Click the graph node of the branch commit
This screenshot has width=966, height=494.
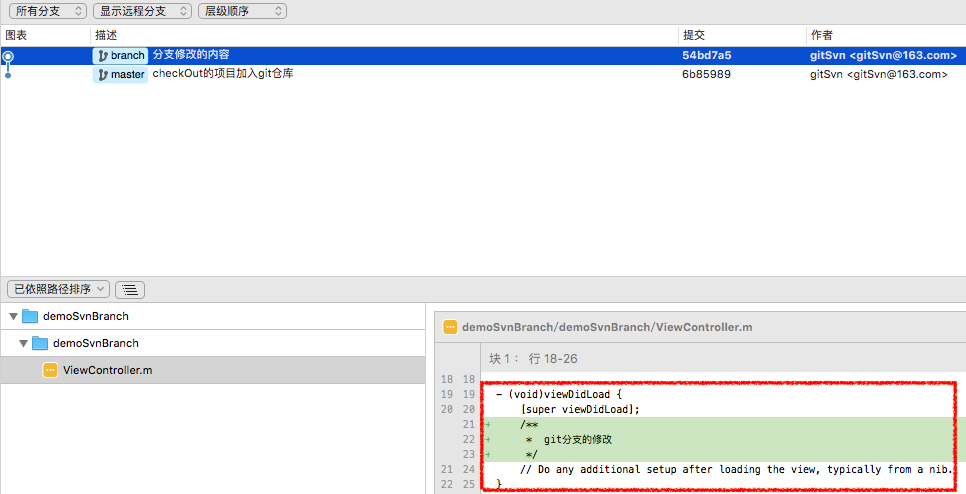click(x=8, y=57)
